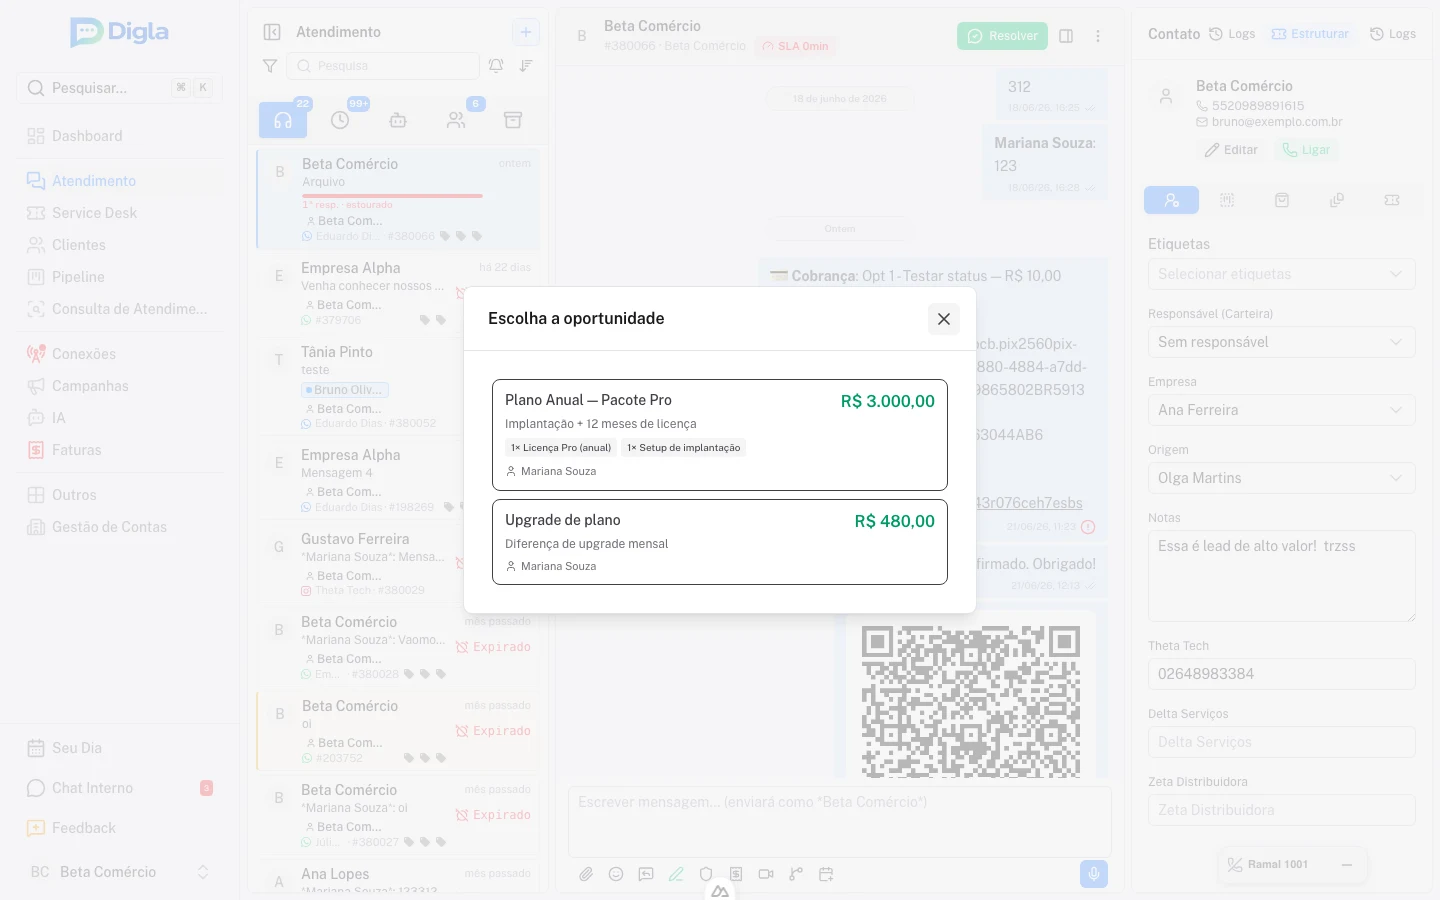The image size is (1440, 900).
Task: Click the Resolver button
Action: [1002, 36]
